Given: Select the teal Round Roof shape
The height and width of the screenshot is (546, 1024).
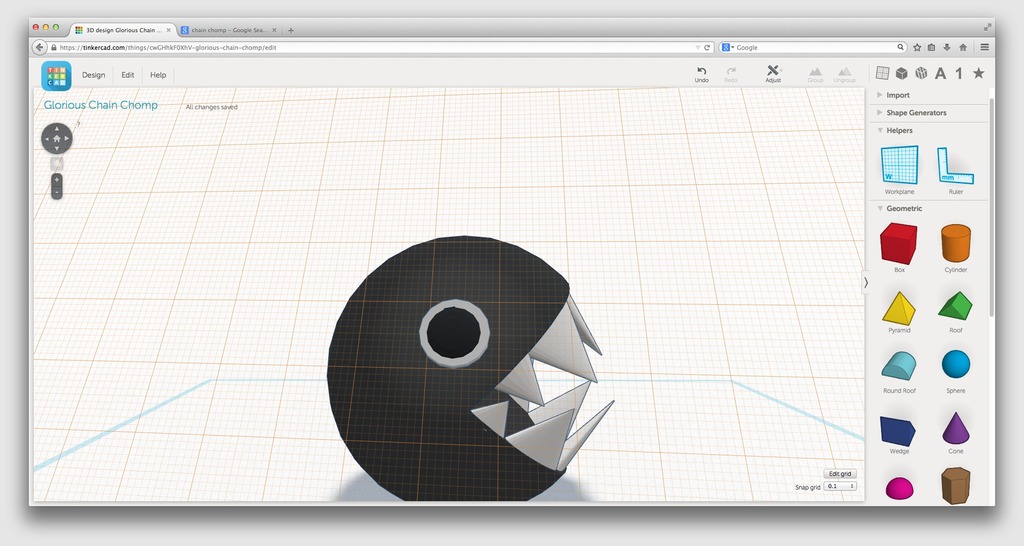Looking at the screenshot, I should tap(899, 366).
